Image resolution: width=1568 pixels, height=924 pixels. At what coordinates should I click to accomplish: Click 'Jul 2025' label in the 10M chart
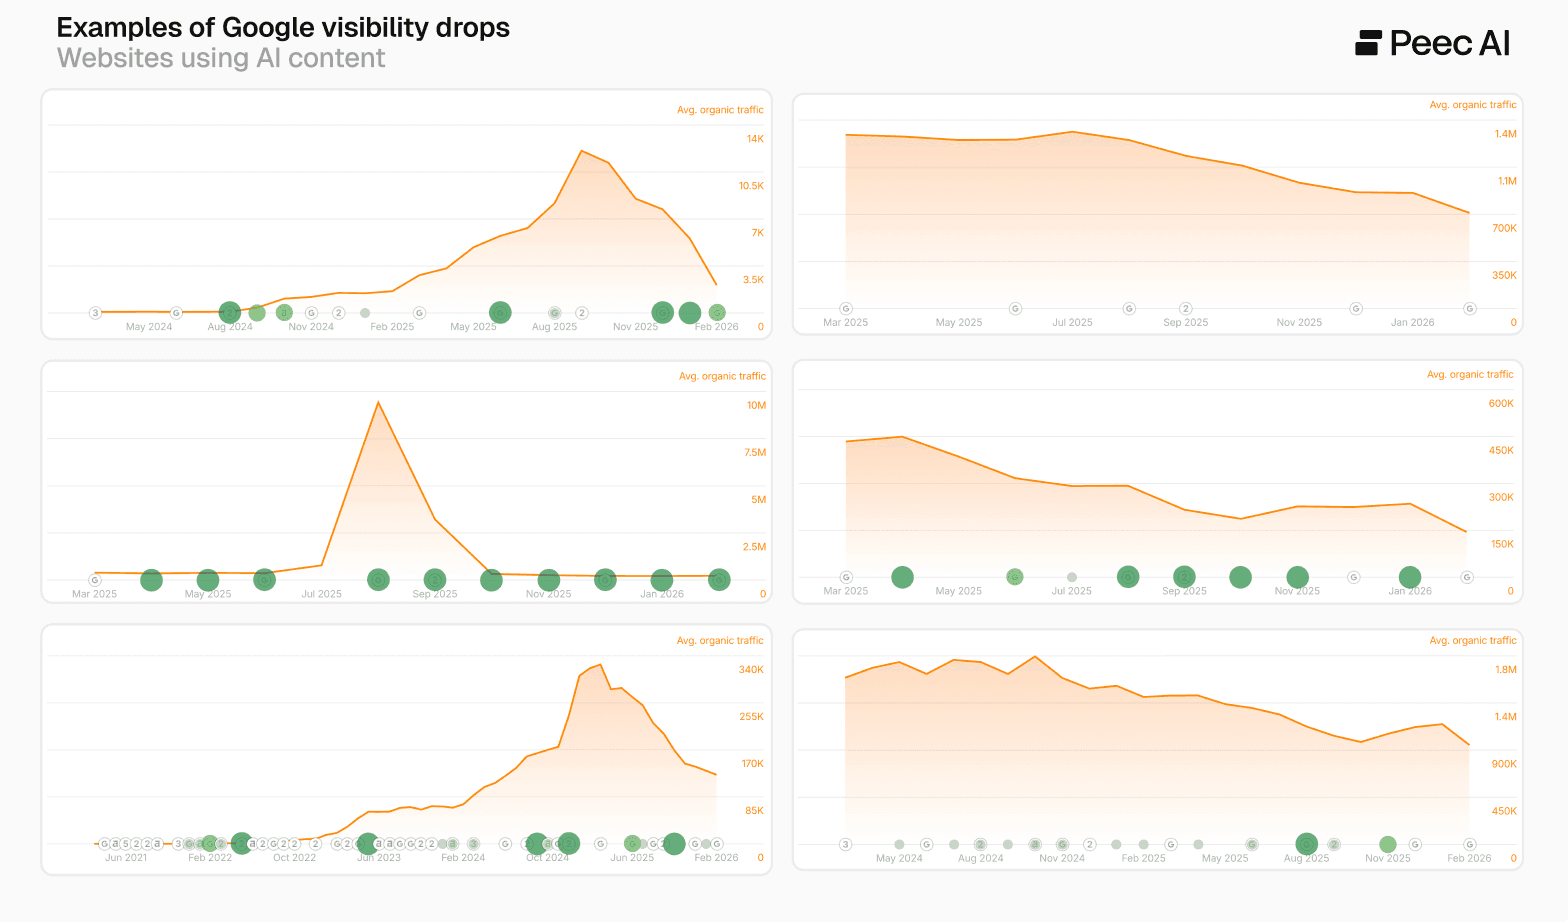(x=322, y=594)
